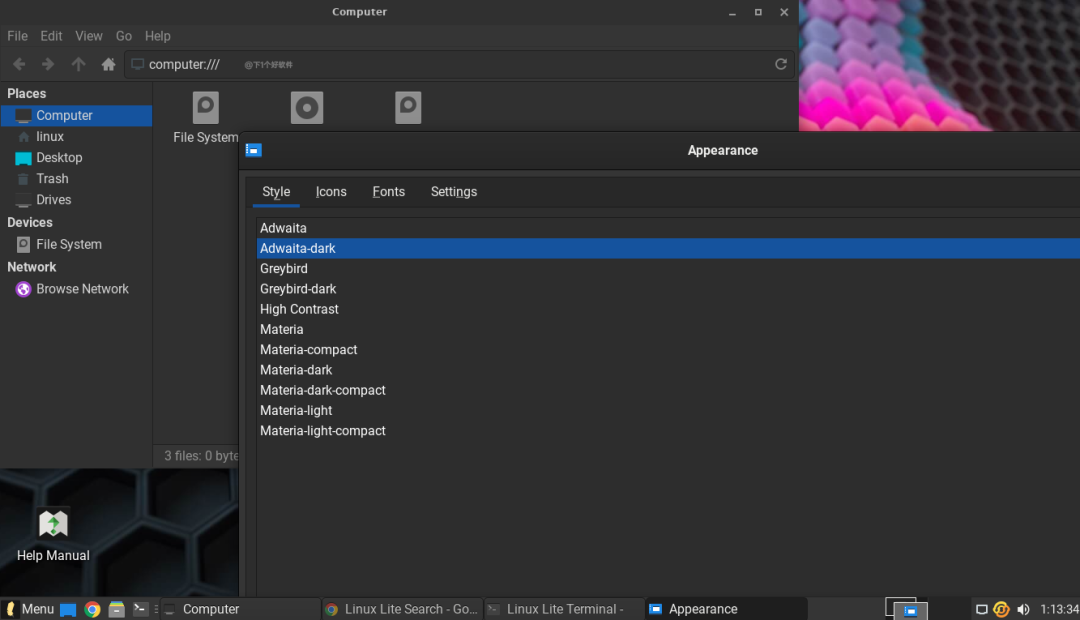The height and width of the screenshot is (620, 1080).
Task: Click the terminal icon in the taskbar
Action: coord(139,608)
